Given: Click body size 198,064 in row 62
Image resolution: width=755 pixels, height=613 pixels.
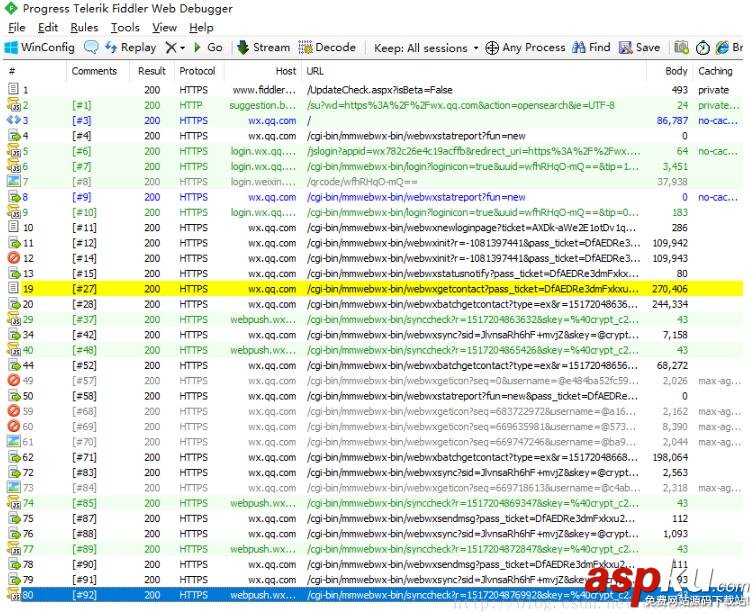Looking at the screenshot, I should click(x=670, y=457).
